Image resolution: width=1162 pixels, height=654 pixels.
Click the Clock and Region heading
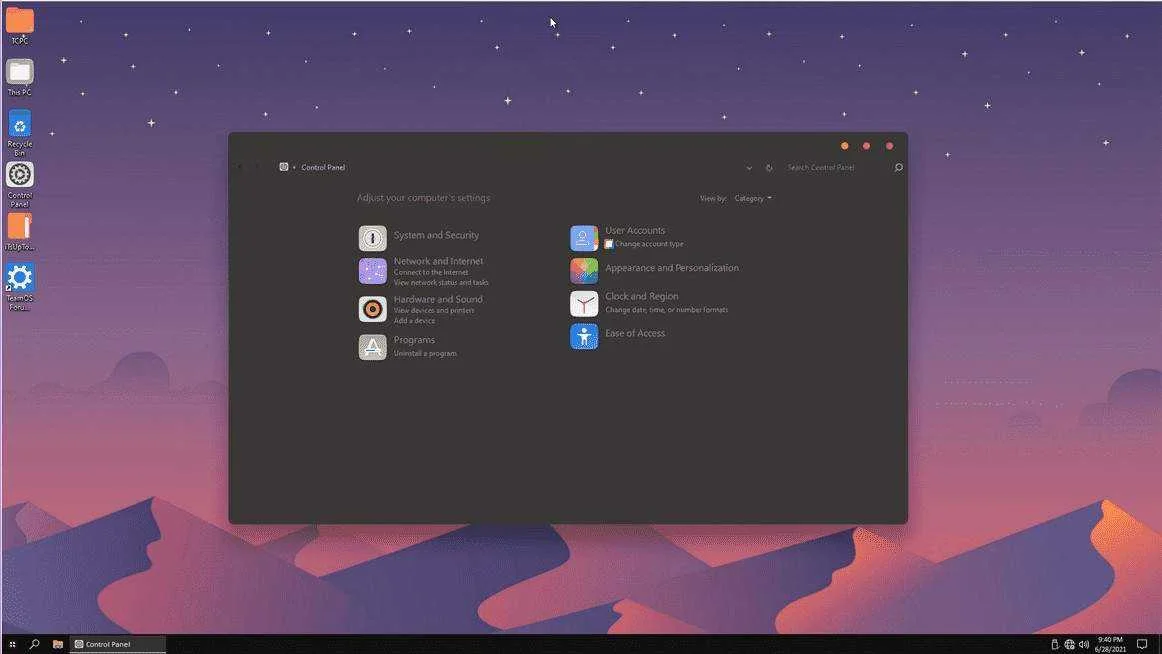(641, 296)
